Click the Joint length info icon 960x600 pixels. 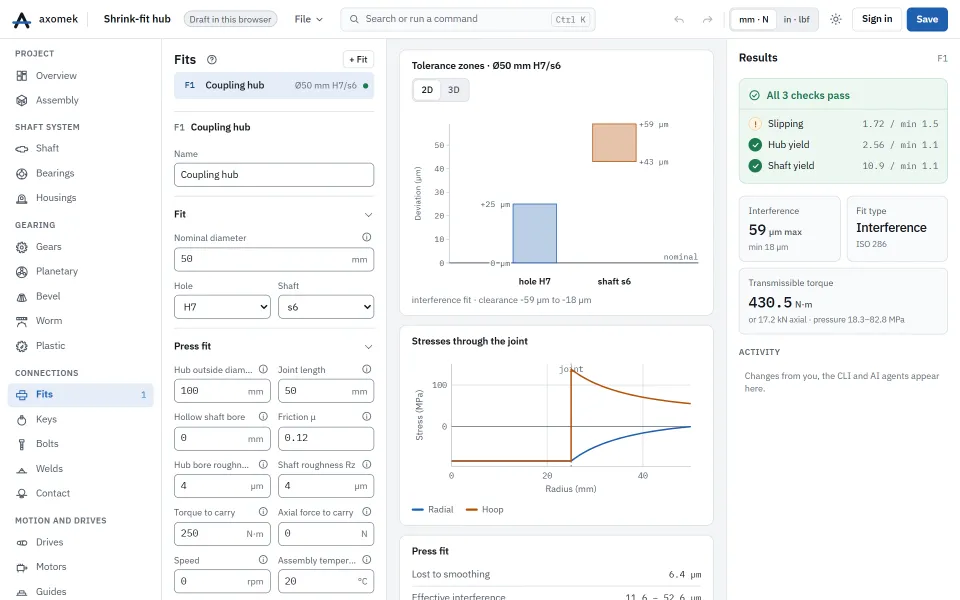[367, 369]
